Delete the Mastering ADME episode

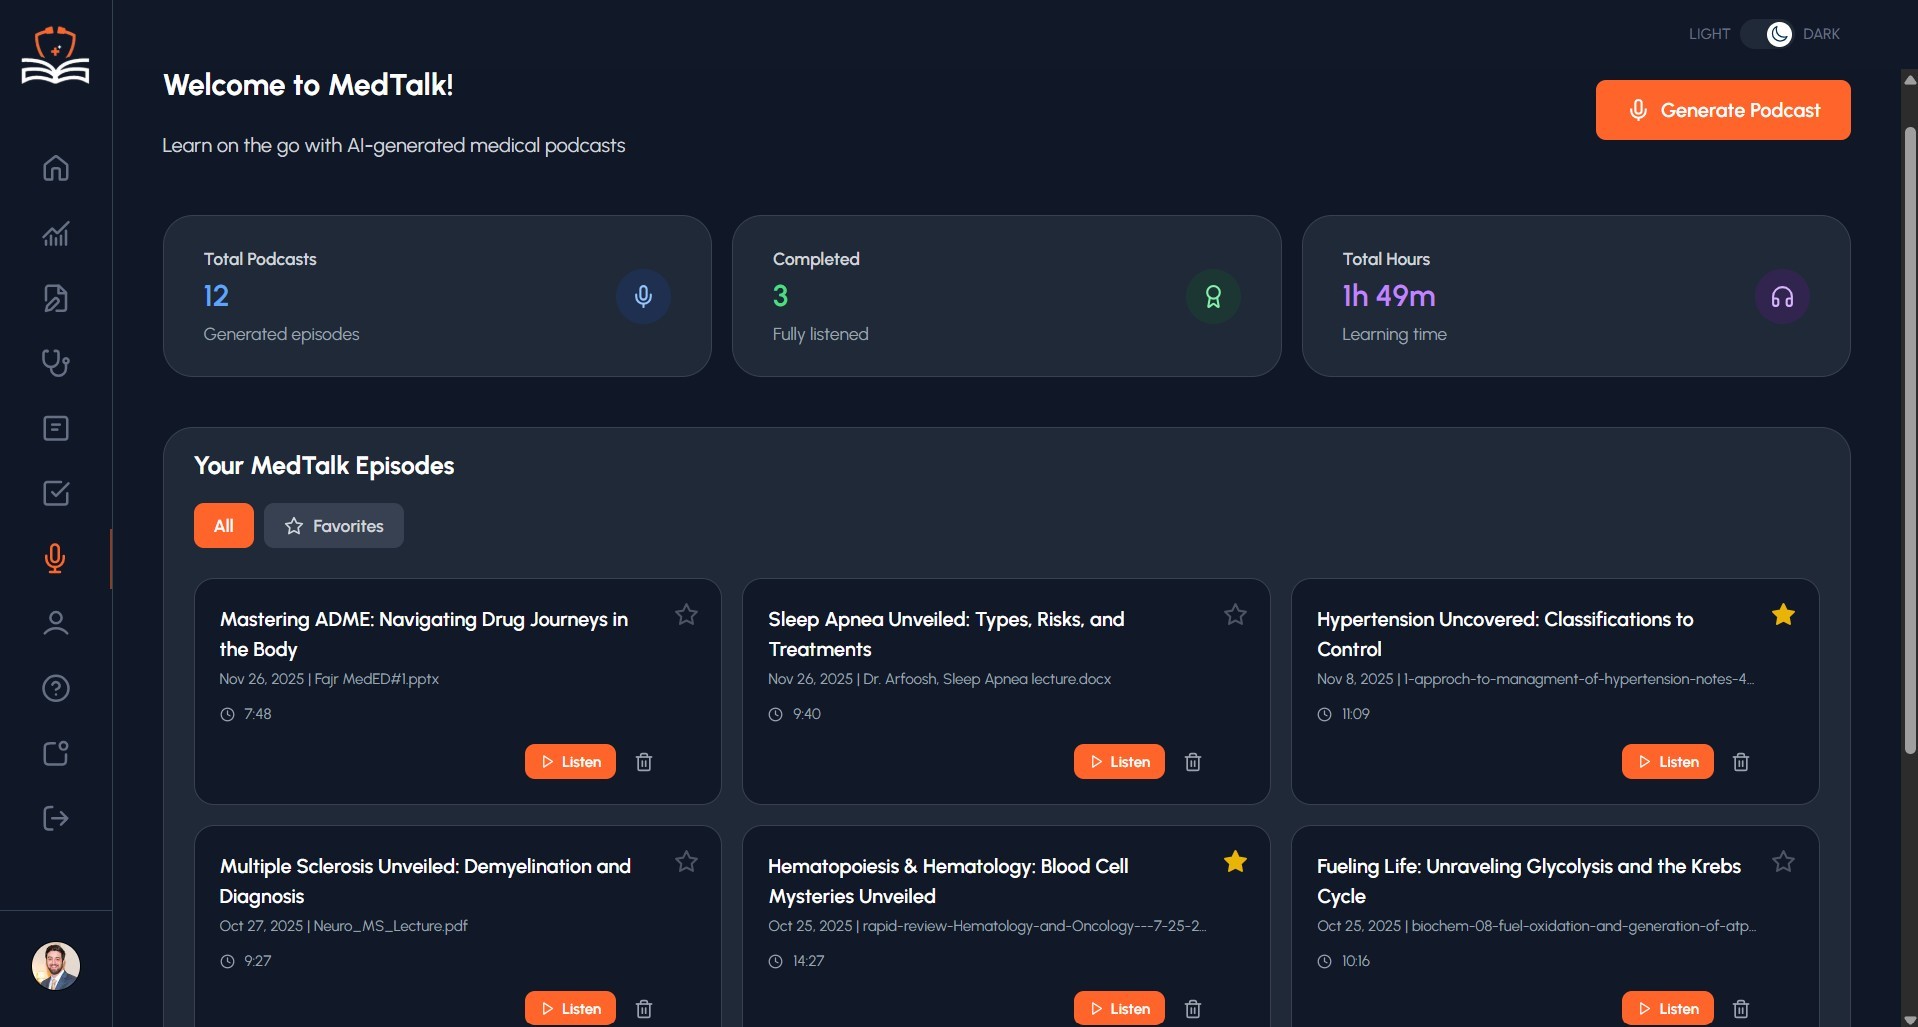[644, 762]
